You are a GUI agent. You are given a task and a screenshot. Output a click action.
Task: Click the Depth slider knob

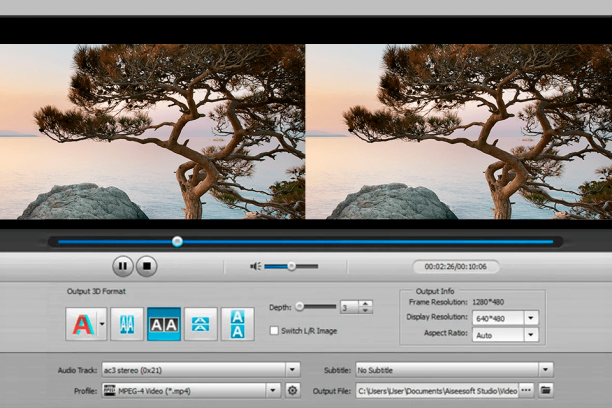[299, 306]
